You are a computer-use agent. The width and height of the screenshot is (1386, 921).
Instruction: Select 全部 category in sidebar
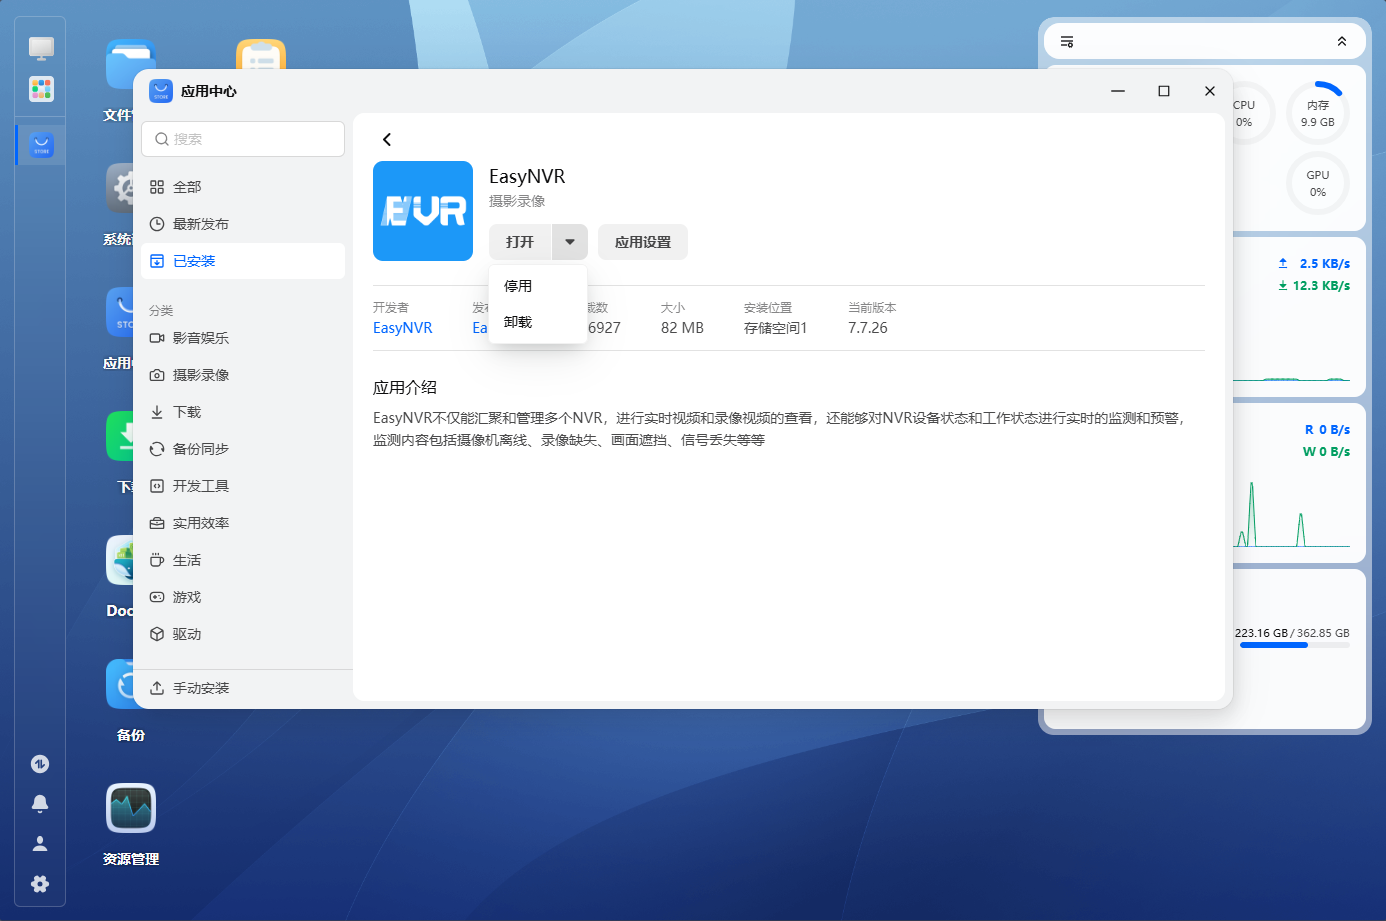coord(243,187)
